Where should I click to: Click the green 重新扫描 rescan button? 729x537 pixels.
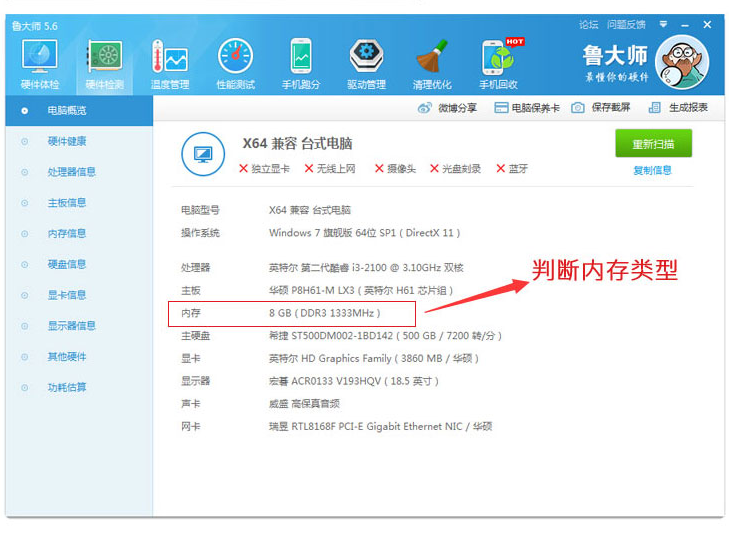coord(653,144)
